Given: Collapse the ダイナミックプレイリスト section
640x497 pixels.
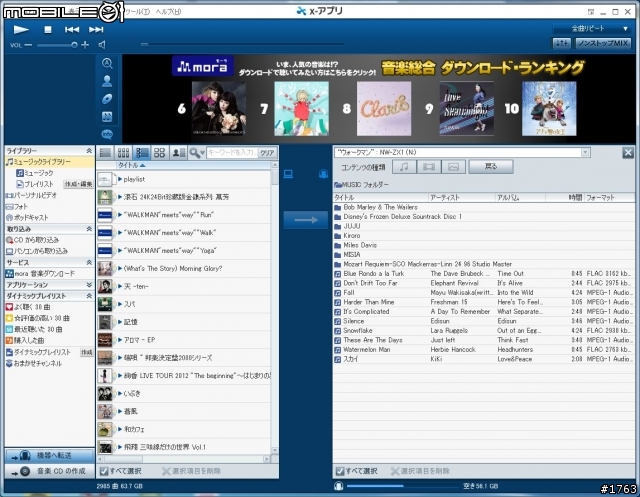Looking at the screenshot, I should (x=89, y=296).
